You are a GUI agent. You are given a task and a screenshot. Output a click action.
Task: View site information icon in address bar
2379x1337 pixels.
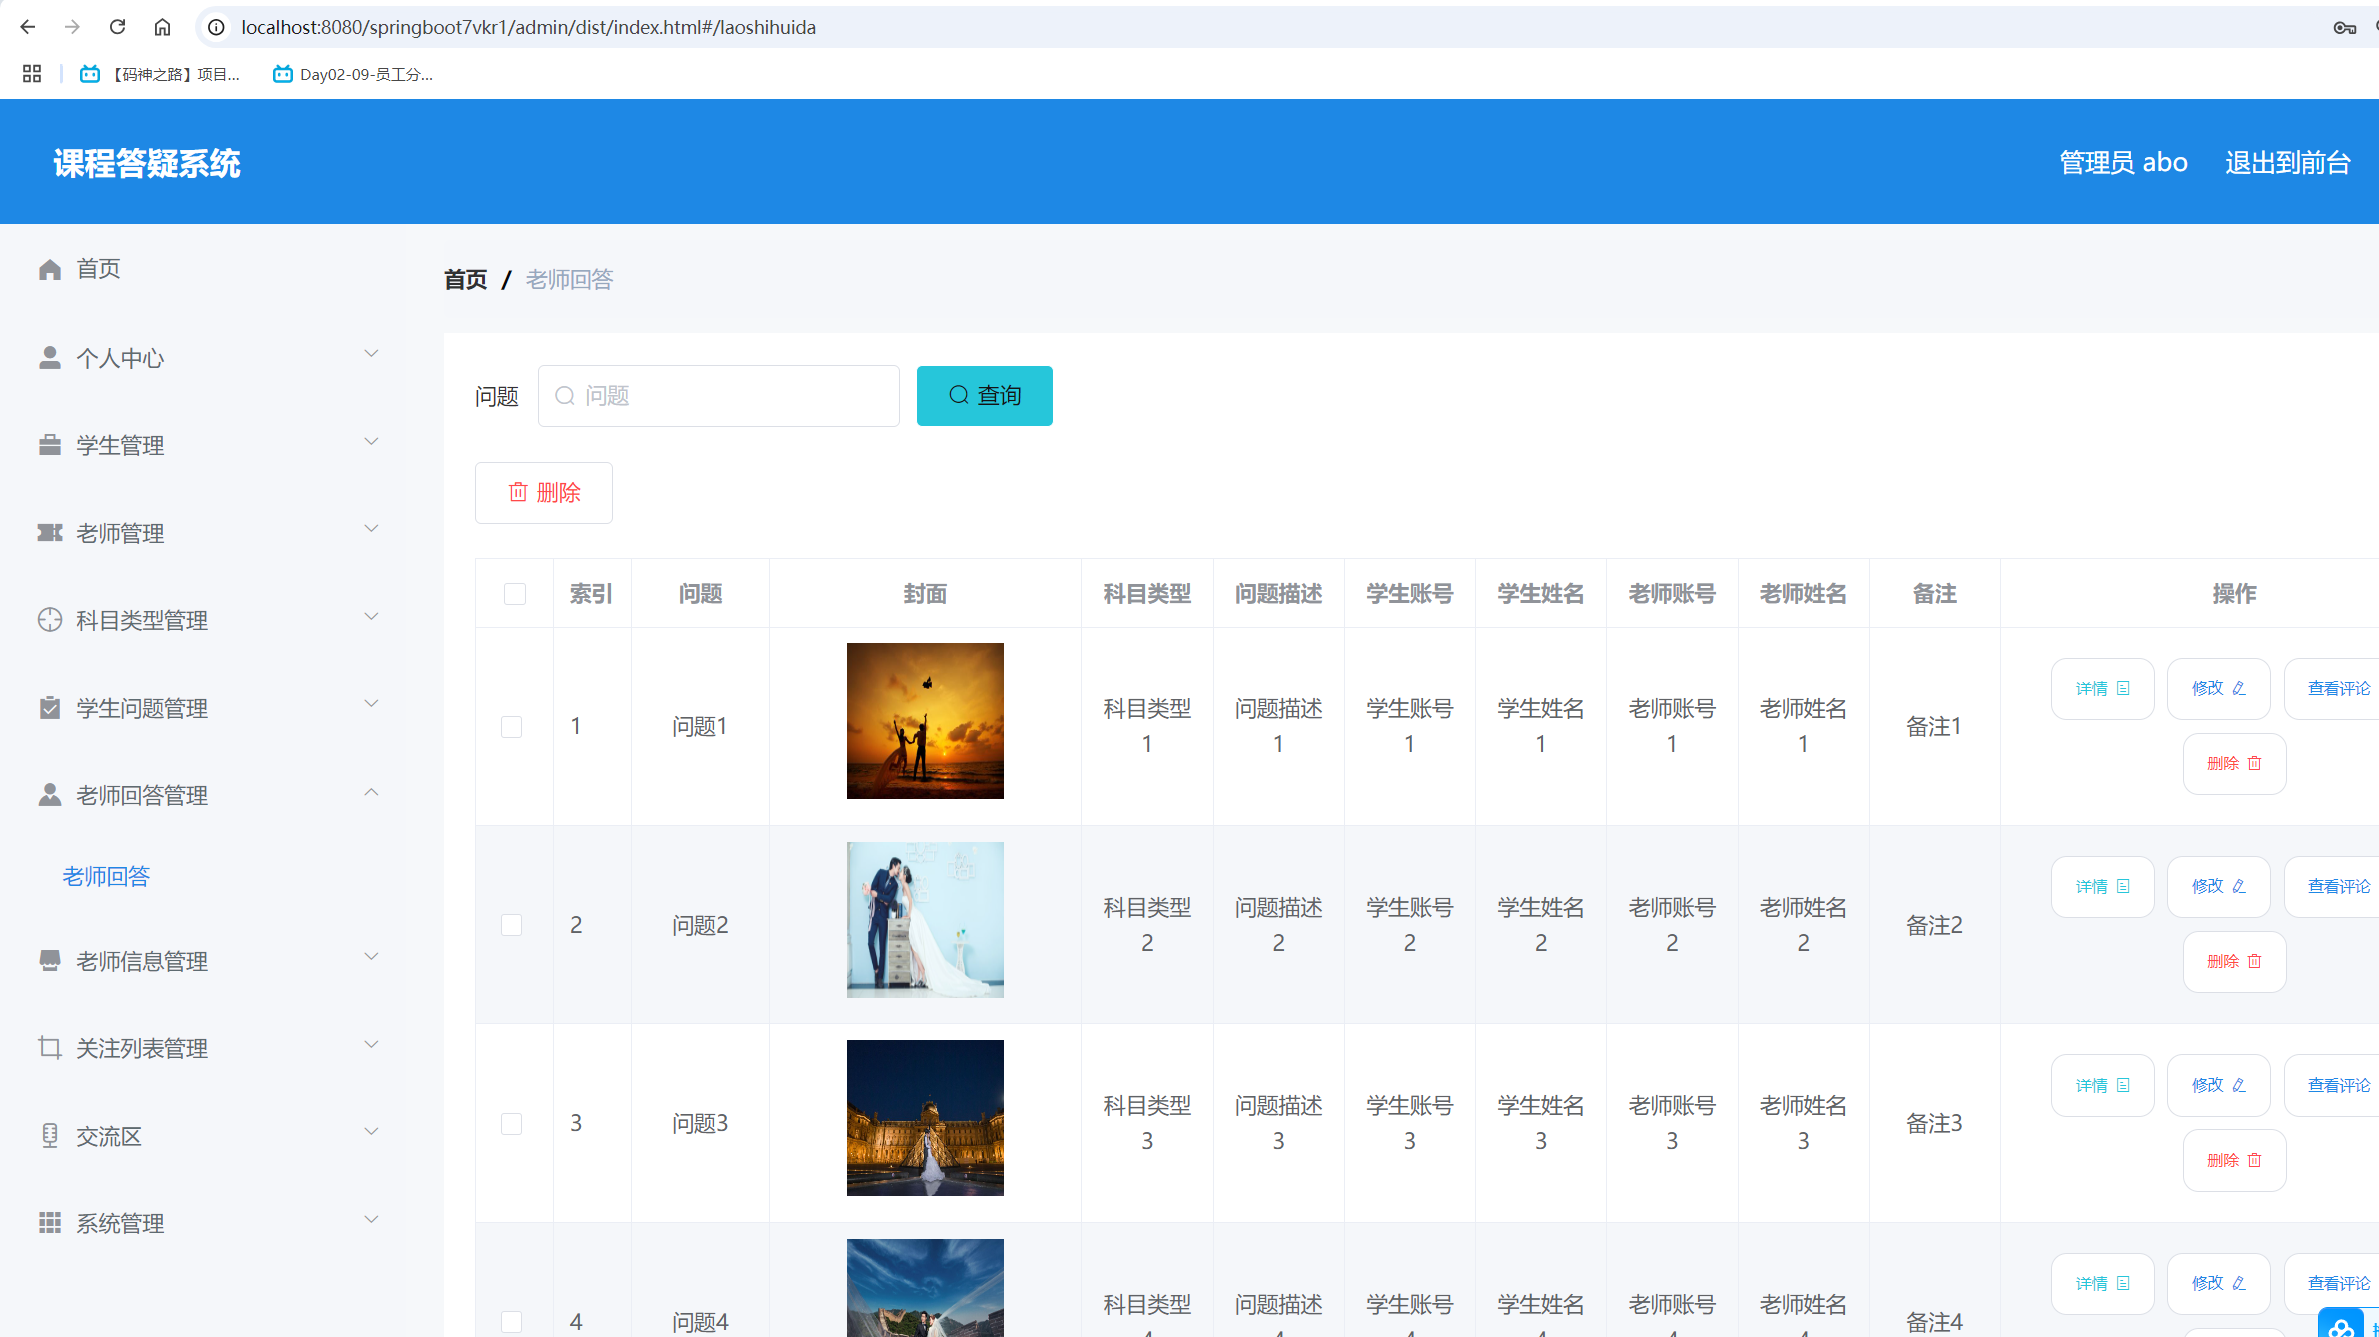coord(216,27)
